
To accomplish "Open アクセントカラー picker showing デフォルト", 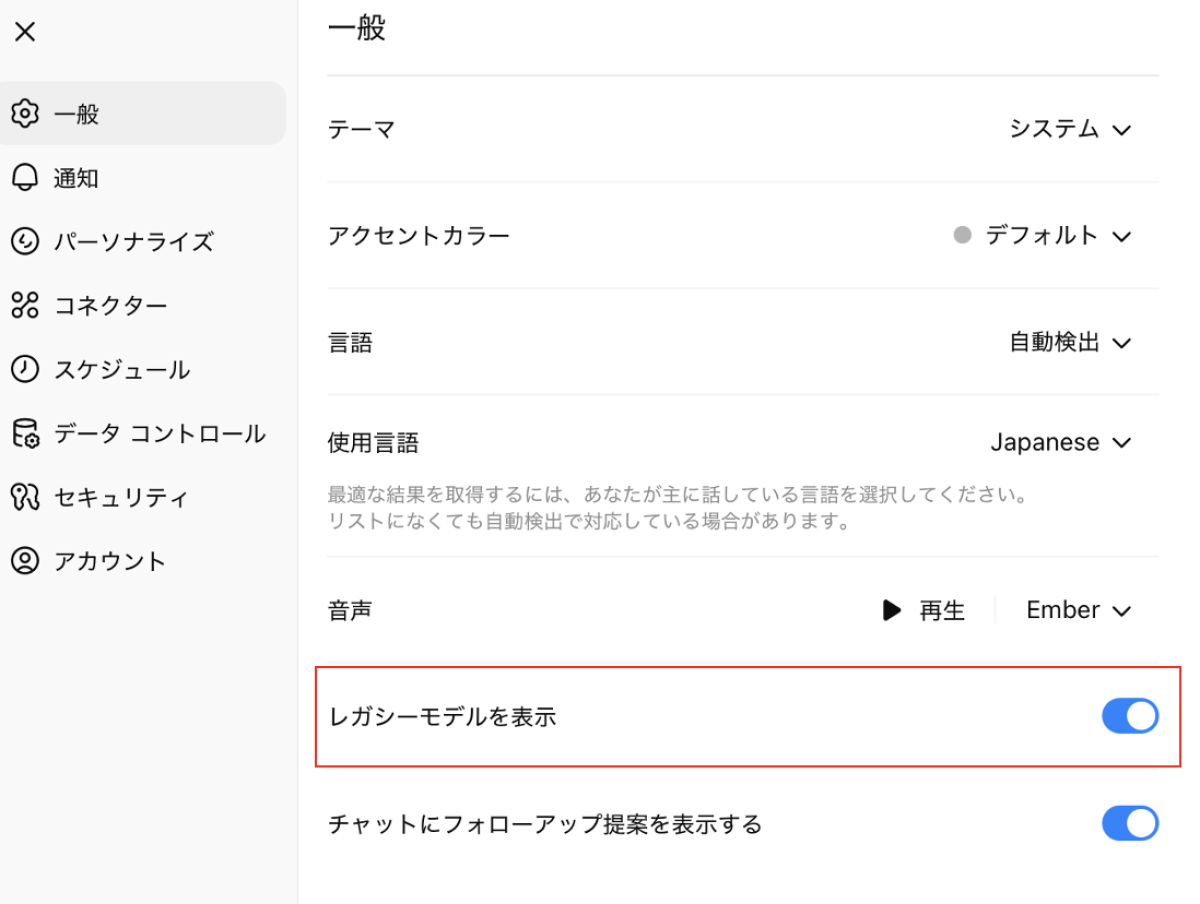I will [x=1043, y=236].
